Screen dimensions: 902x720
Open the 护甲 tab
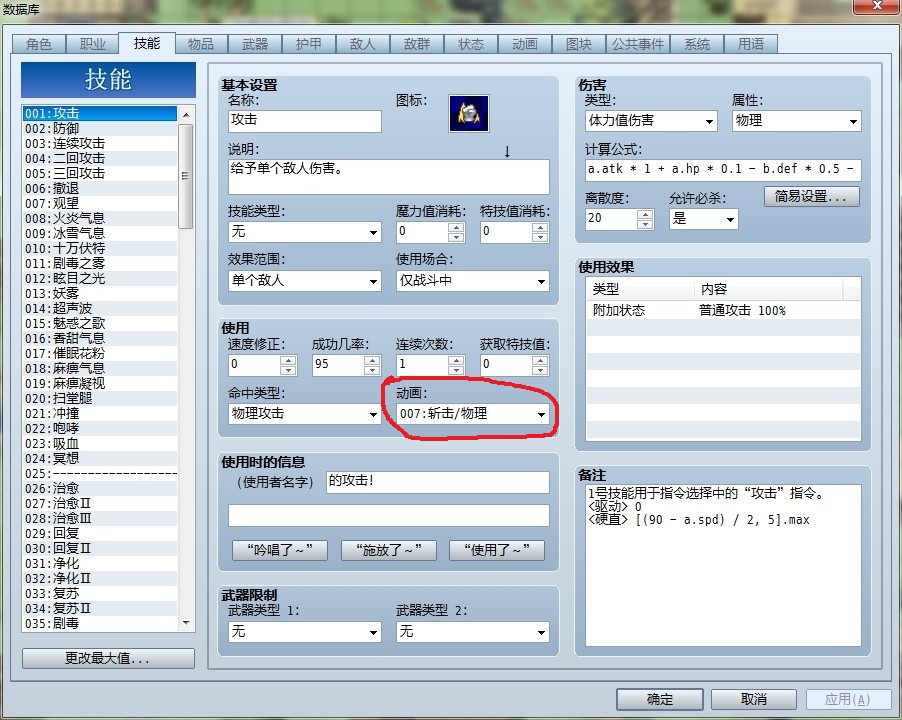(x=309, y=44)
